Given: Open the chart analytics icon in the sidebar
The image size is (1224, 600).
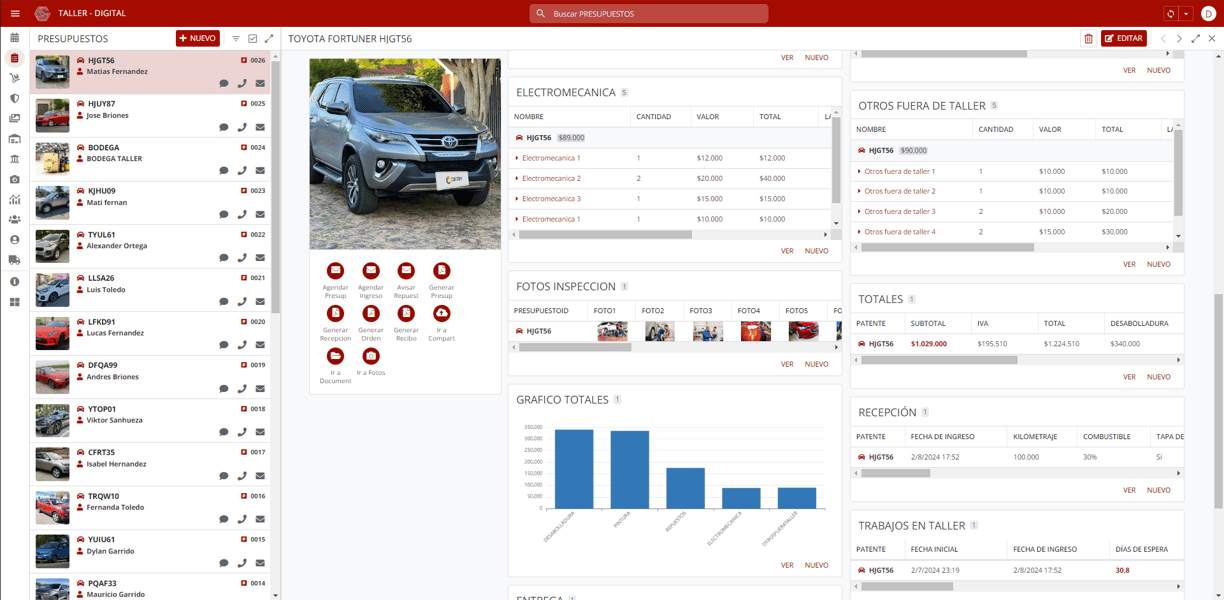Looking at the screenshot, I should 15,200.
